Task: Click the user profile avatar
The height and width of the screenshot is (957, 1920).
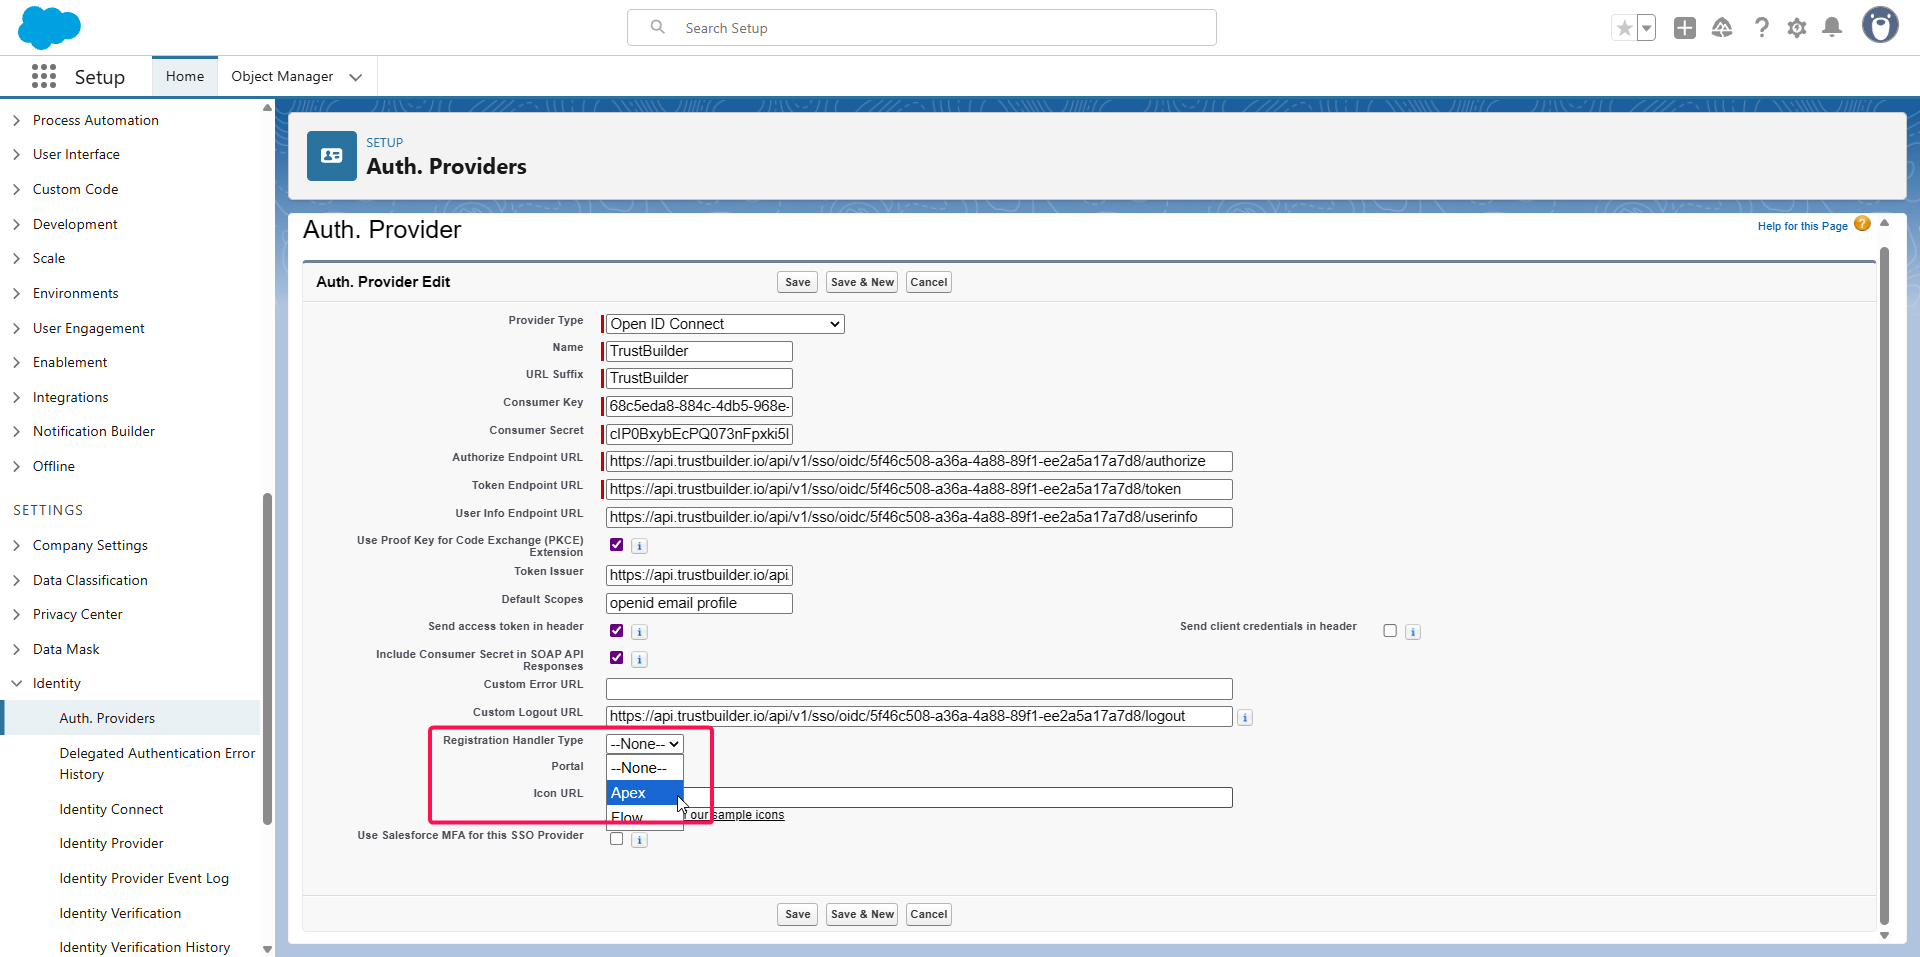Action: coord(1879,26)
